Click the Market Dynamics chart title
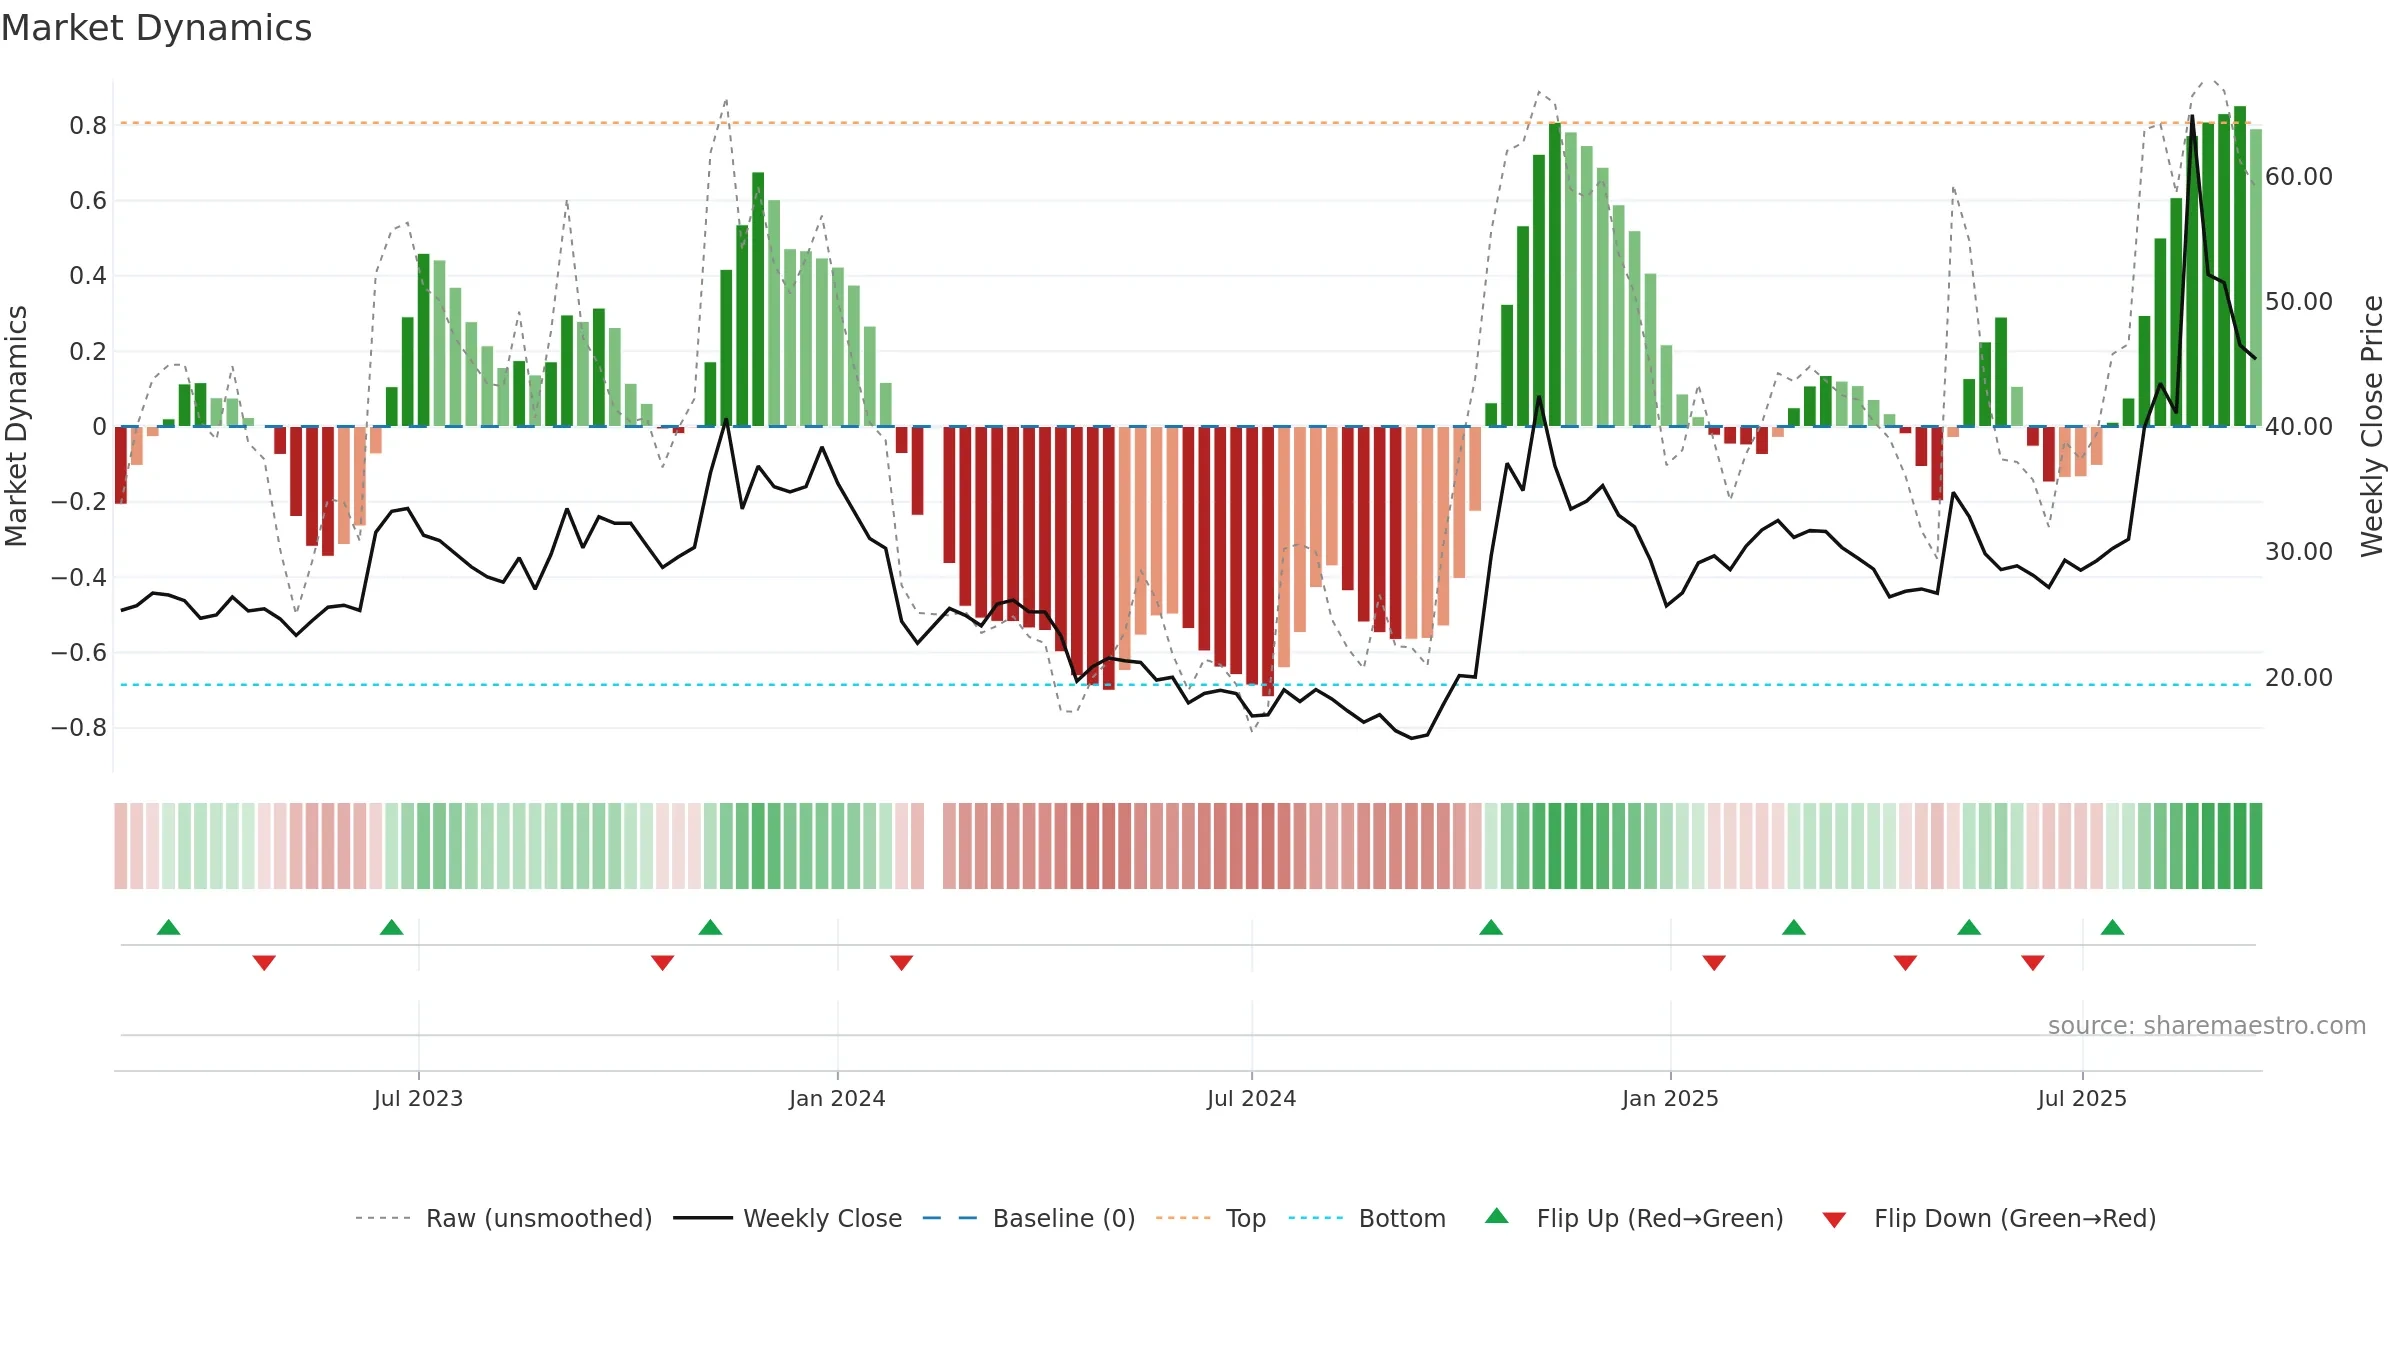 coord(156,28)
